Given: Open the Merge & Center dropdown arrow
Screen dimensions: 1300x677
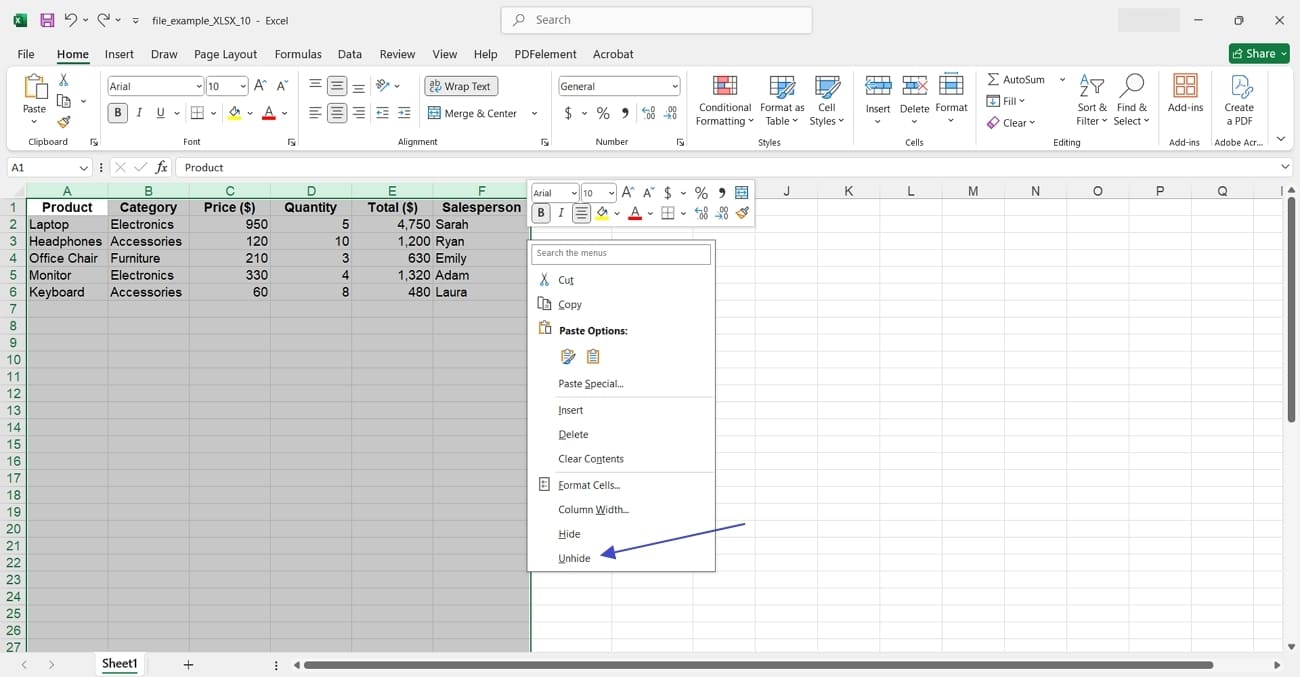Looking at the screenshot, I should (535, 113).
